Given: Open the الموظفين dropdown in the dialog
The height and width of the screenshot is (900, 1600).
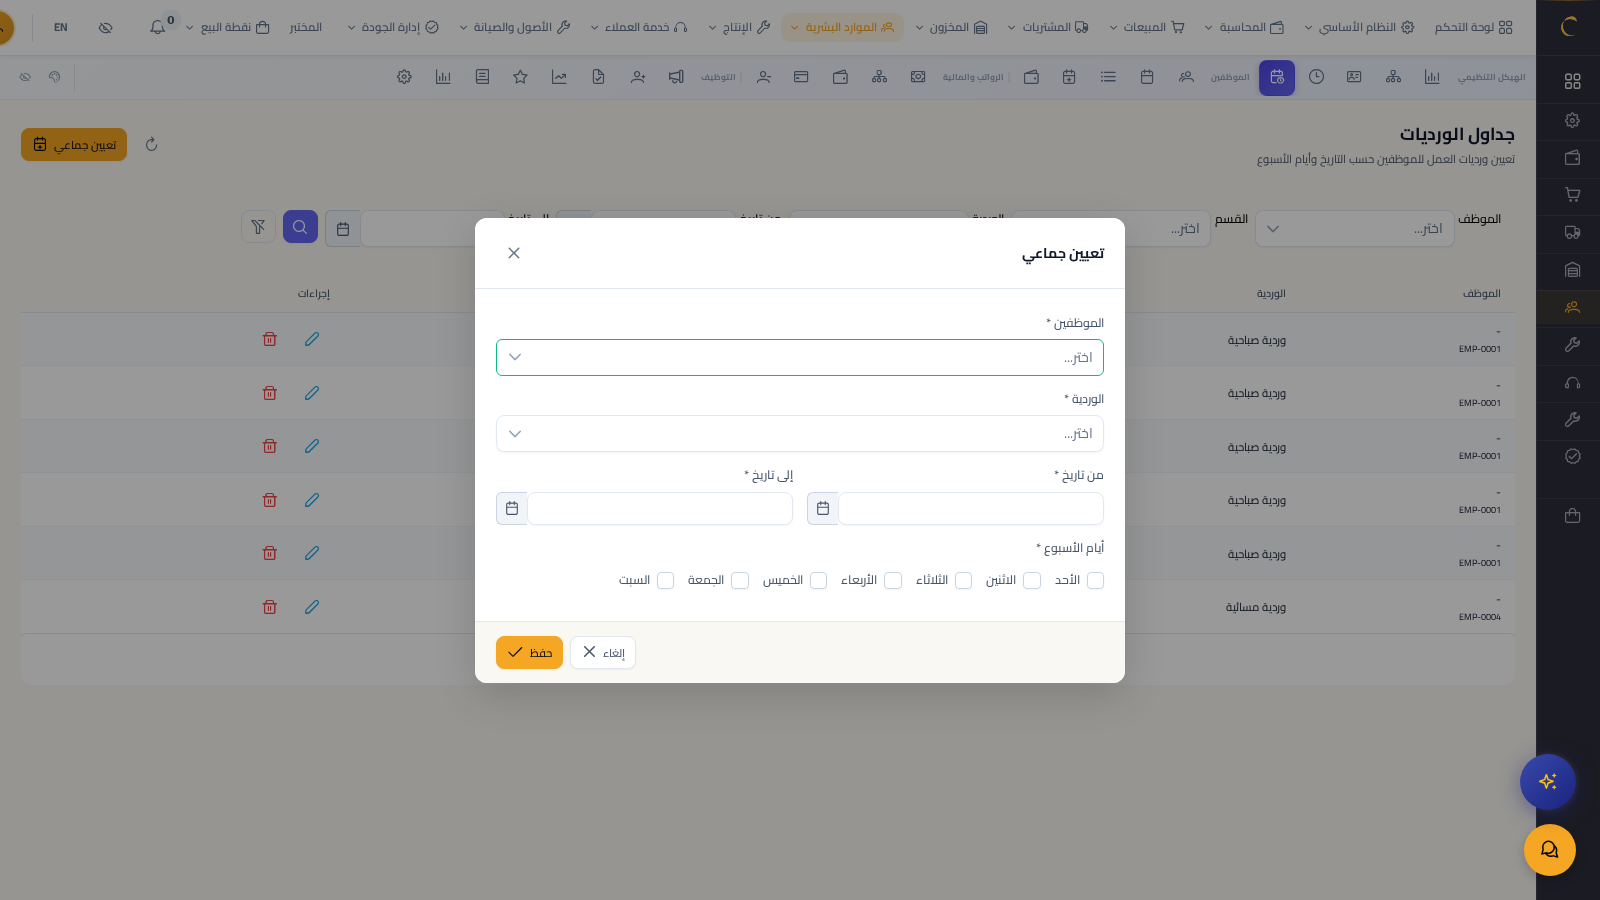Looking at the screenshot, I should point(799,358).
